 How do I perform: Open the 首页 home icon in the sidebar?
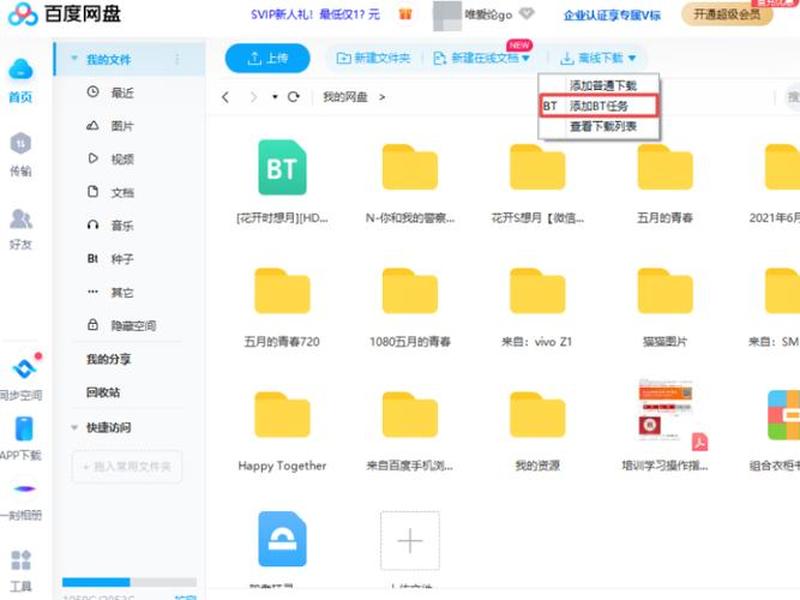(20, 81)
